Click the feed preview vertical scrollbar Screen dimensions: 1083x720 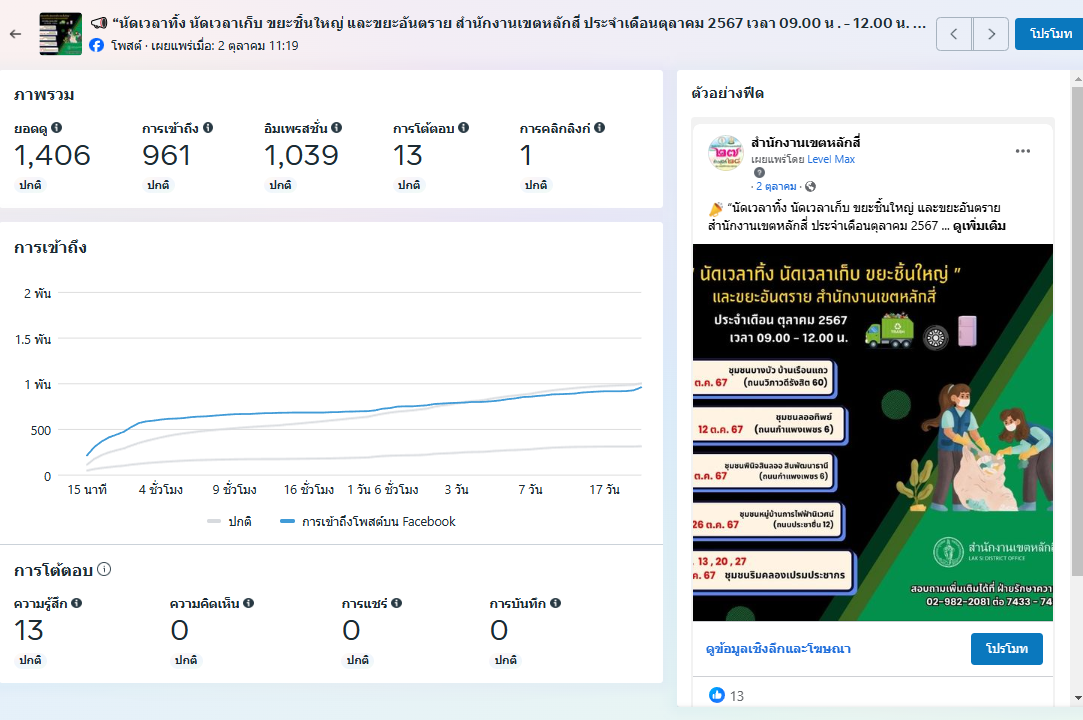tap(1076, 330)
